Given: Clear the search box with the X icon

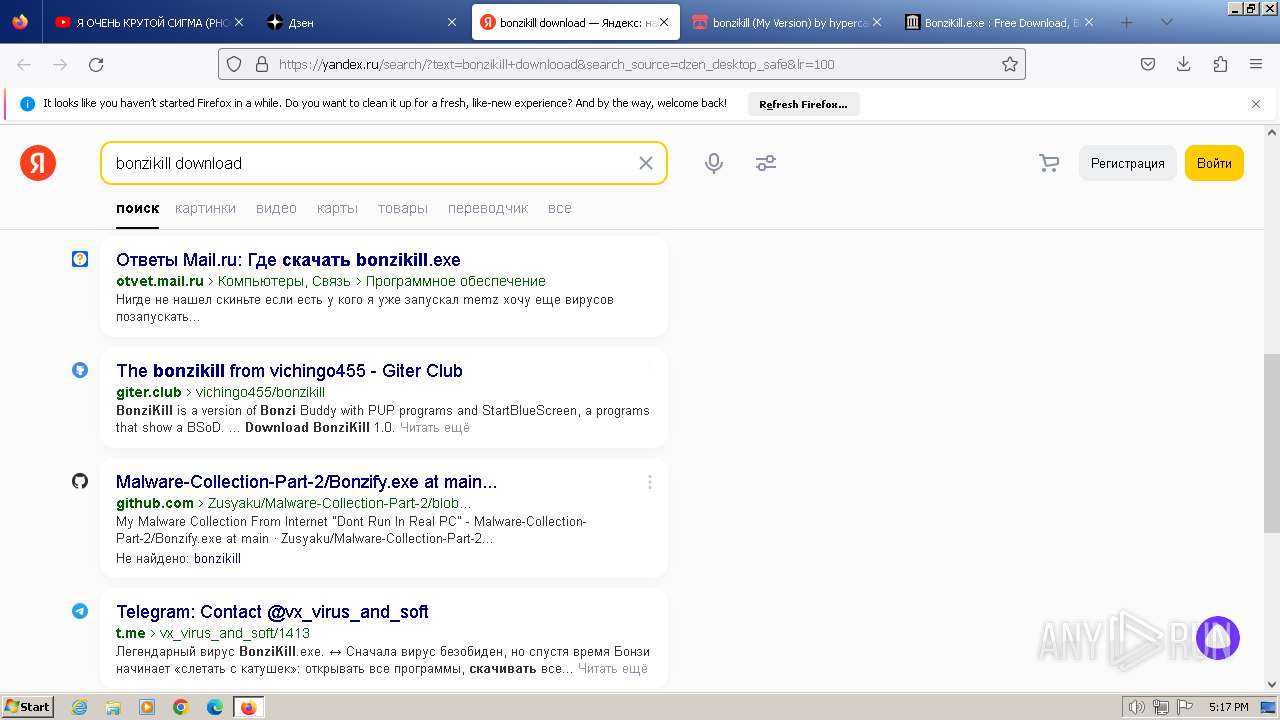Looking at the screenshot, I should coord(646,163).
